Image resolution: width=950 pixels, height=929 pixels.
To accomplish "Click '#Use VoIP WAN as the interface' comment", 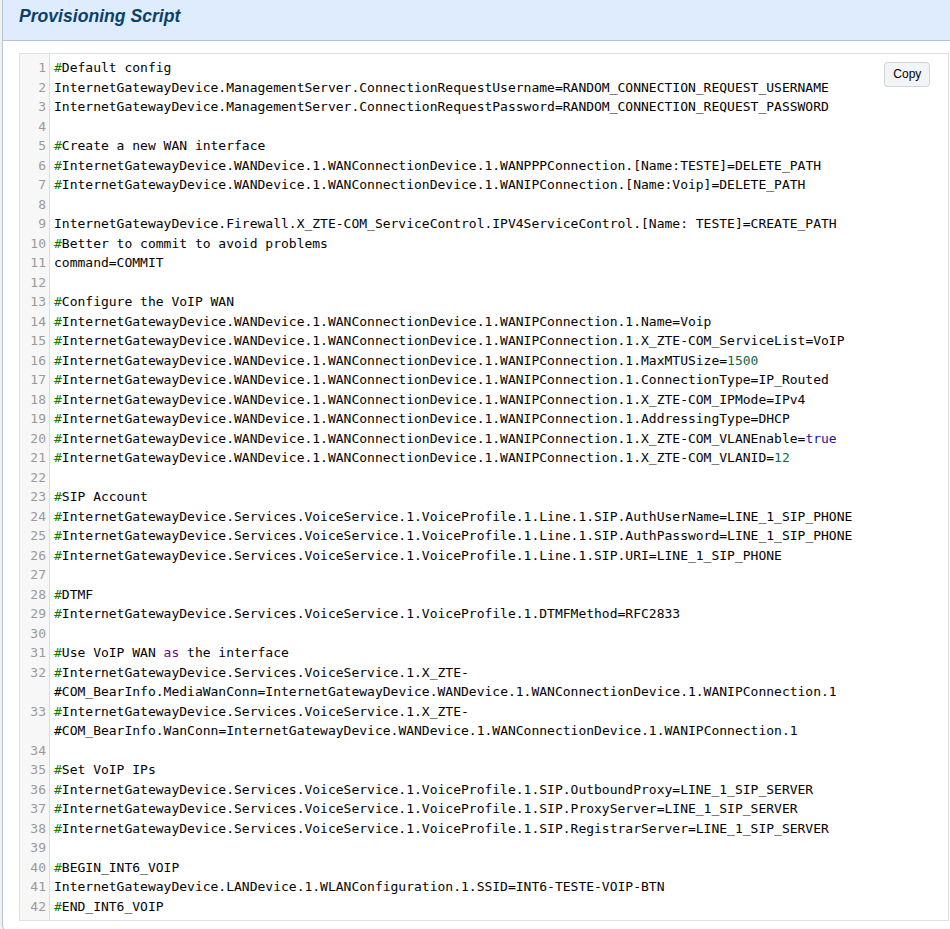I will click(171, 653).
